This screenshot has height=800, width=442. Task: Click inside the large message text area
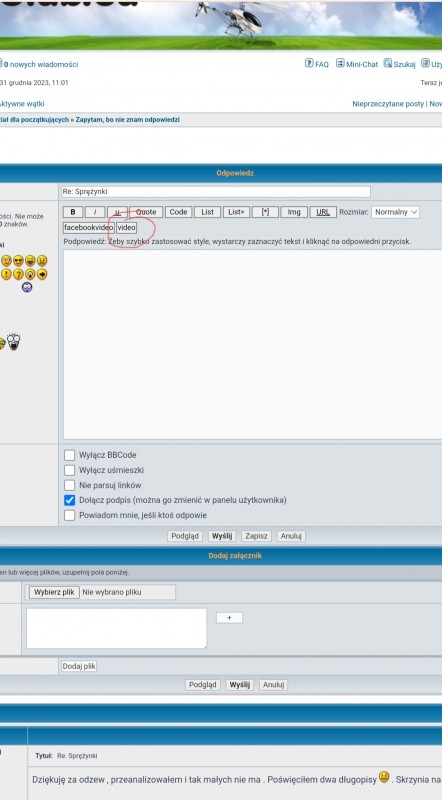[x=253, y=344]
